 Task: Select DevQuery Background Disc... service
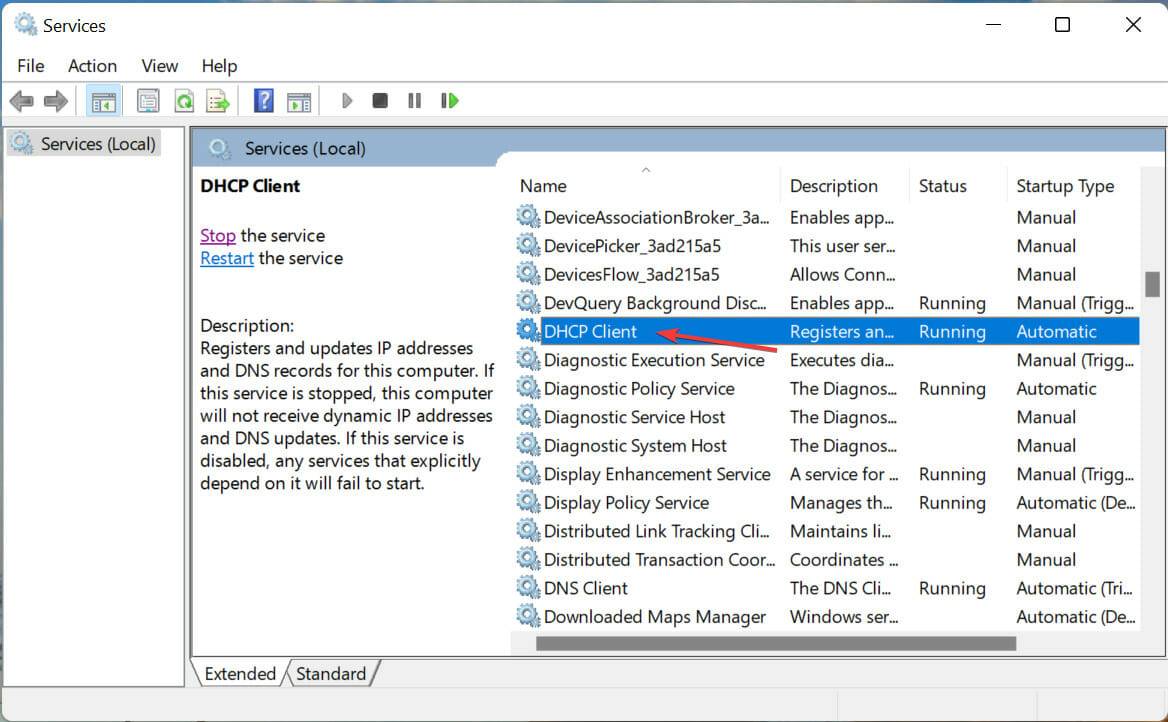655,303
